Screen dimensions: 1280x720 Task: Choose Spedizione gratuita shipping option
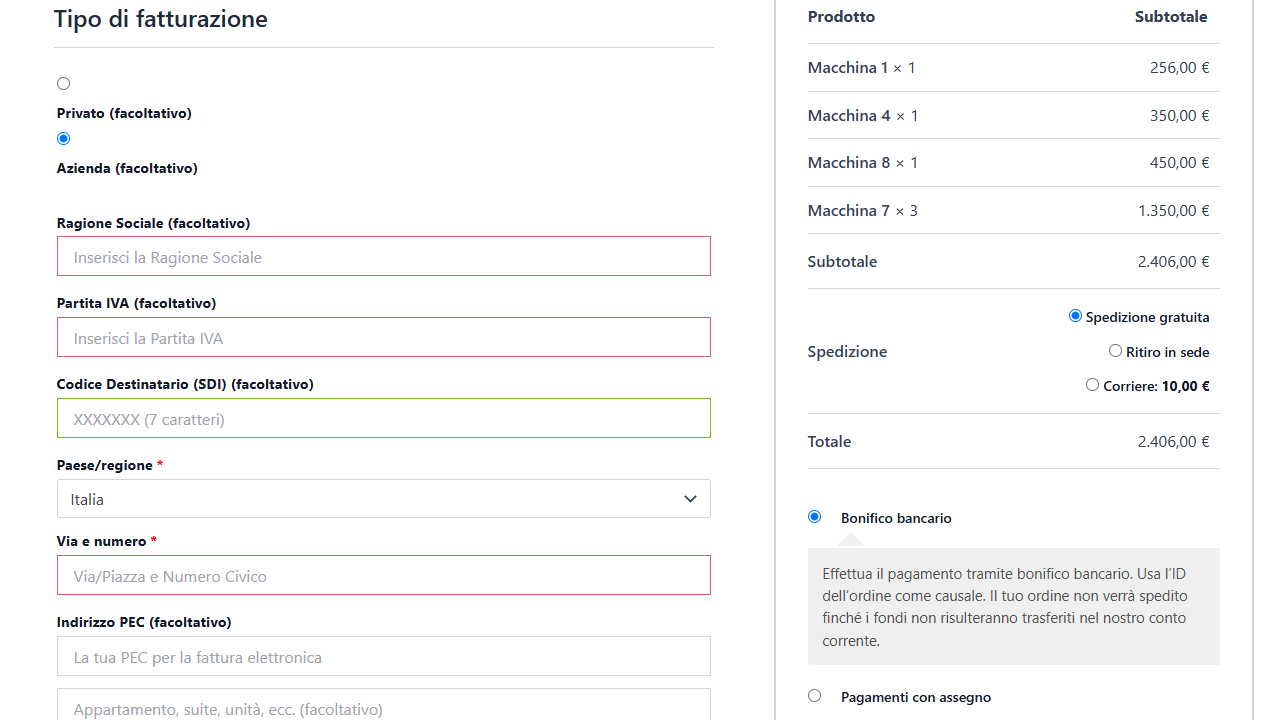[x=1076, y=316]
